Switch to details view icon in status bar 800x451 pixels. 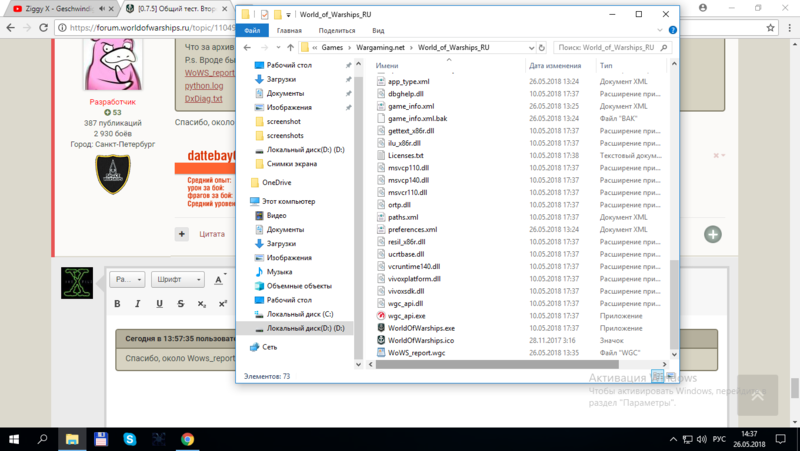[x=658, y=377]
